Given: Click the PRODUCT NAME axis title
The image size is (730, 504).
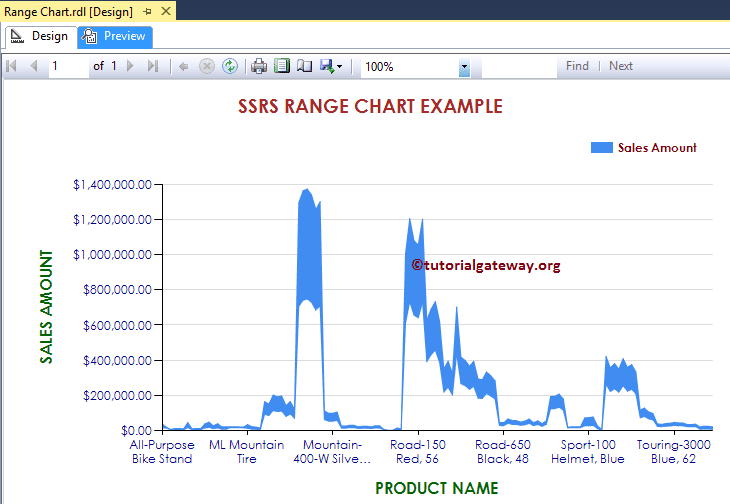Looking at the screenshot, I should [437, 488].
